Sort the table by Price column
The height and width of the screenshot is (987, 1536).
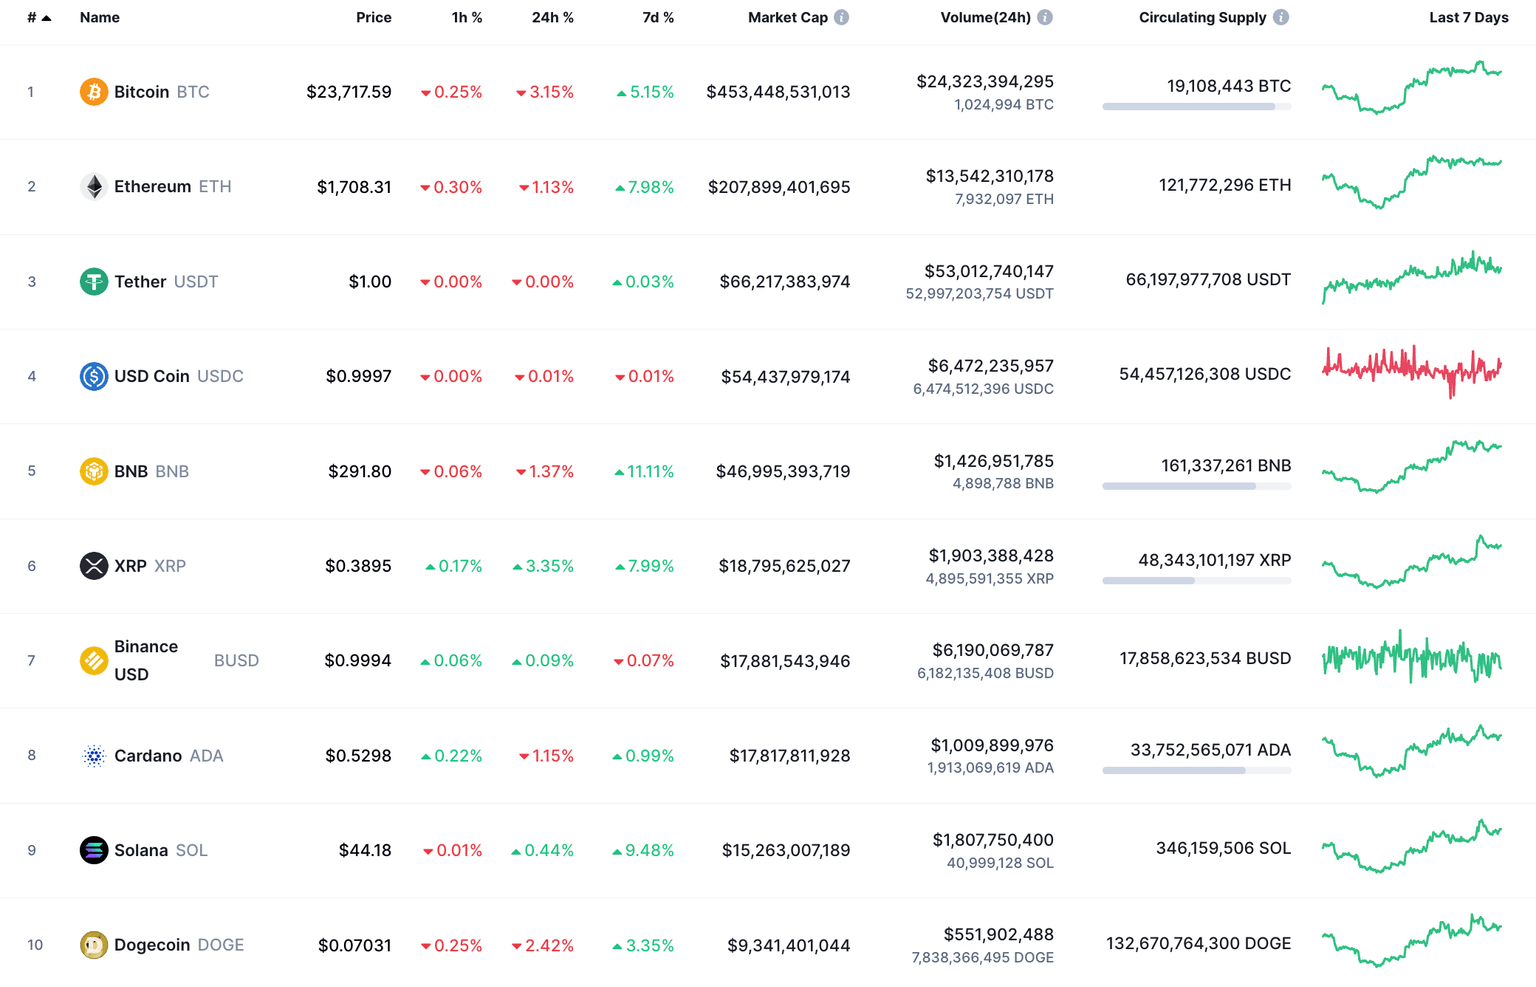373,18
